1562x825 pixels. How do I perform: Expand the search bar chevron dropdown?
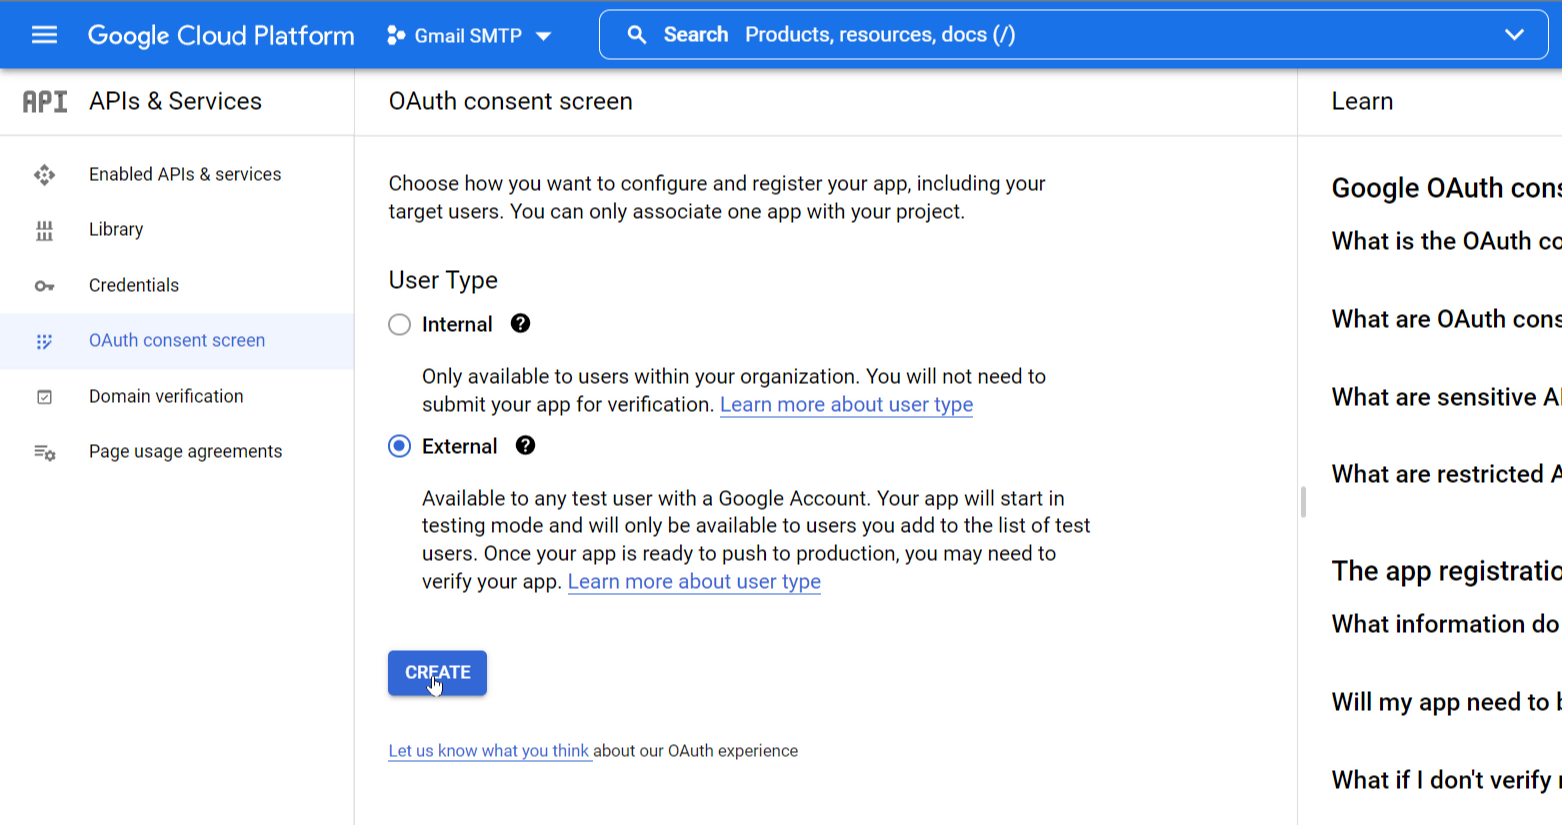[1514, 34]
